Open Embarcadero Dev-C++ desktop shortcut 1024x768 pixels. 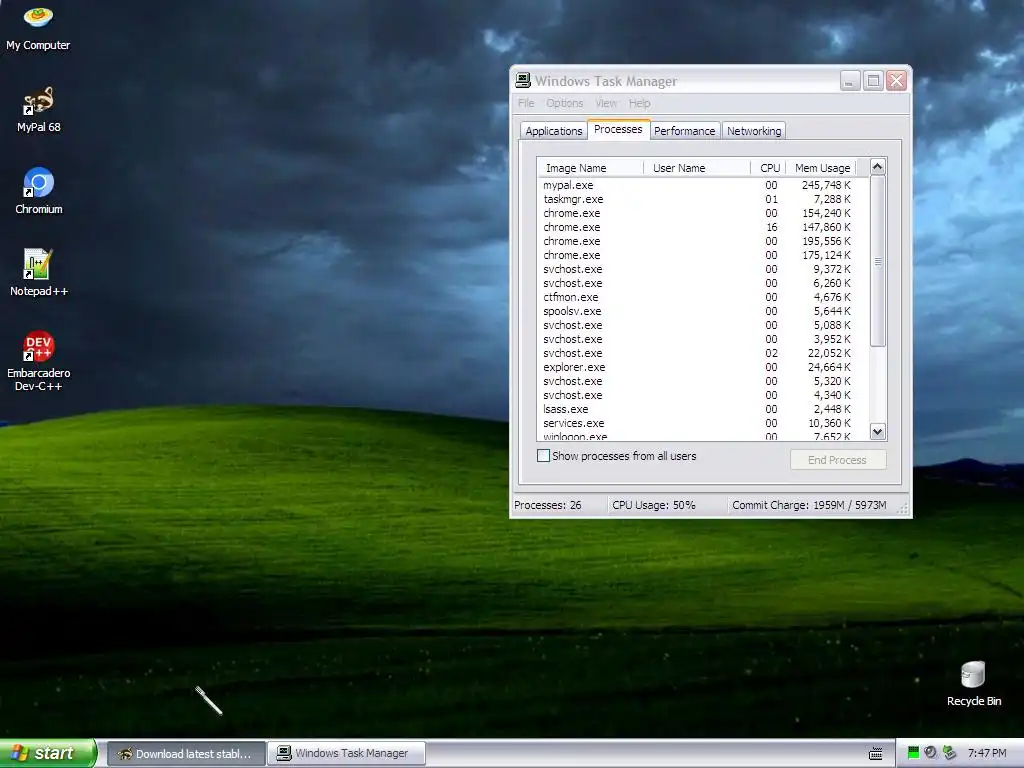pos(39,360)
